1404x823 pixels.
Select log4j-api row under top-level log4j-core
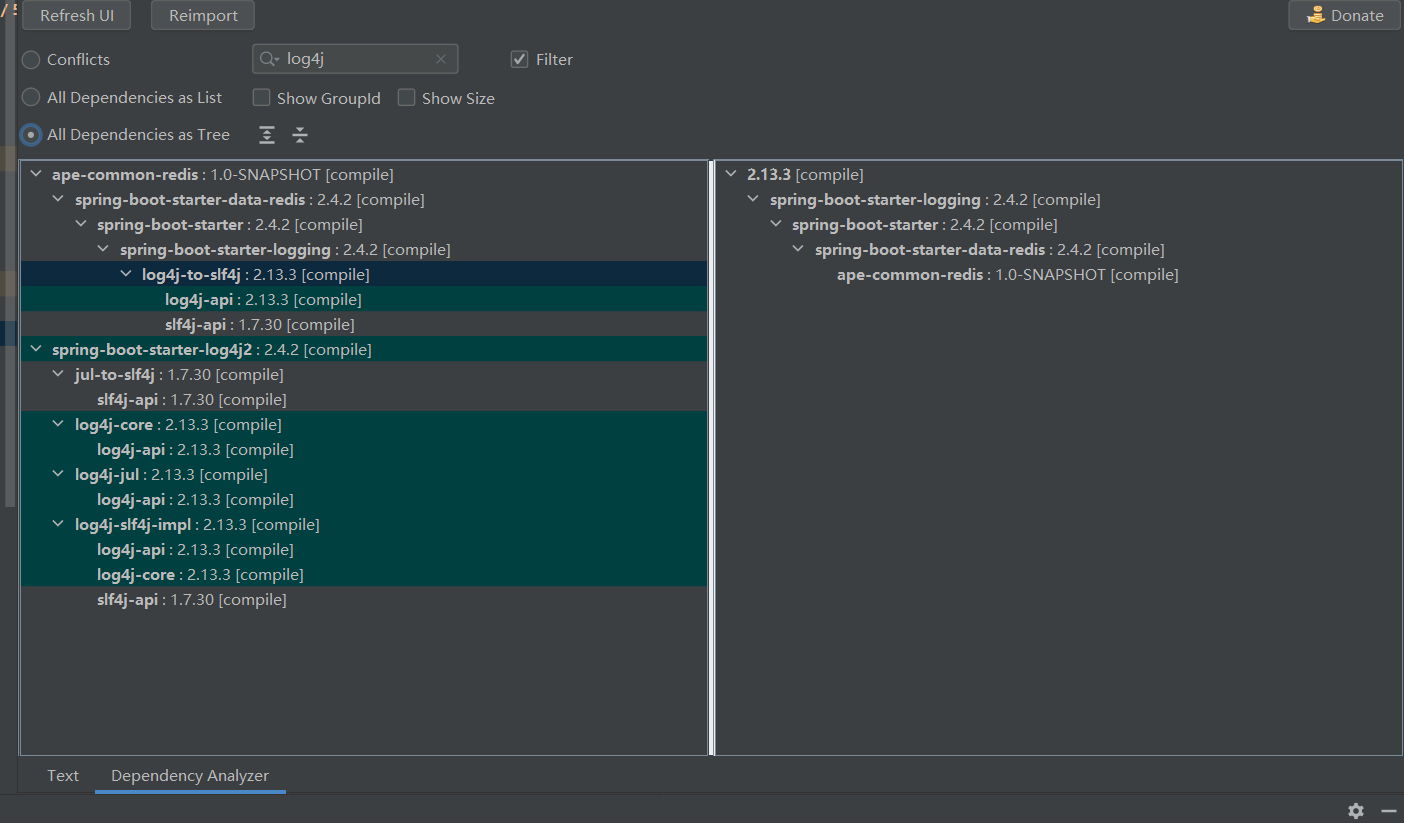(364, 449)
